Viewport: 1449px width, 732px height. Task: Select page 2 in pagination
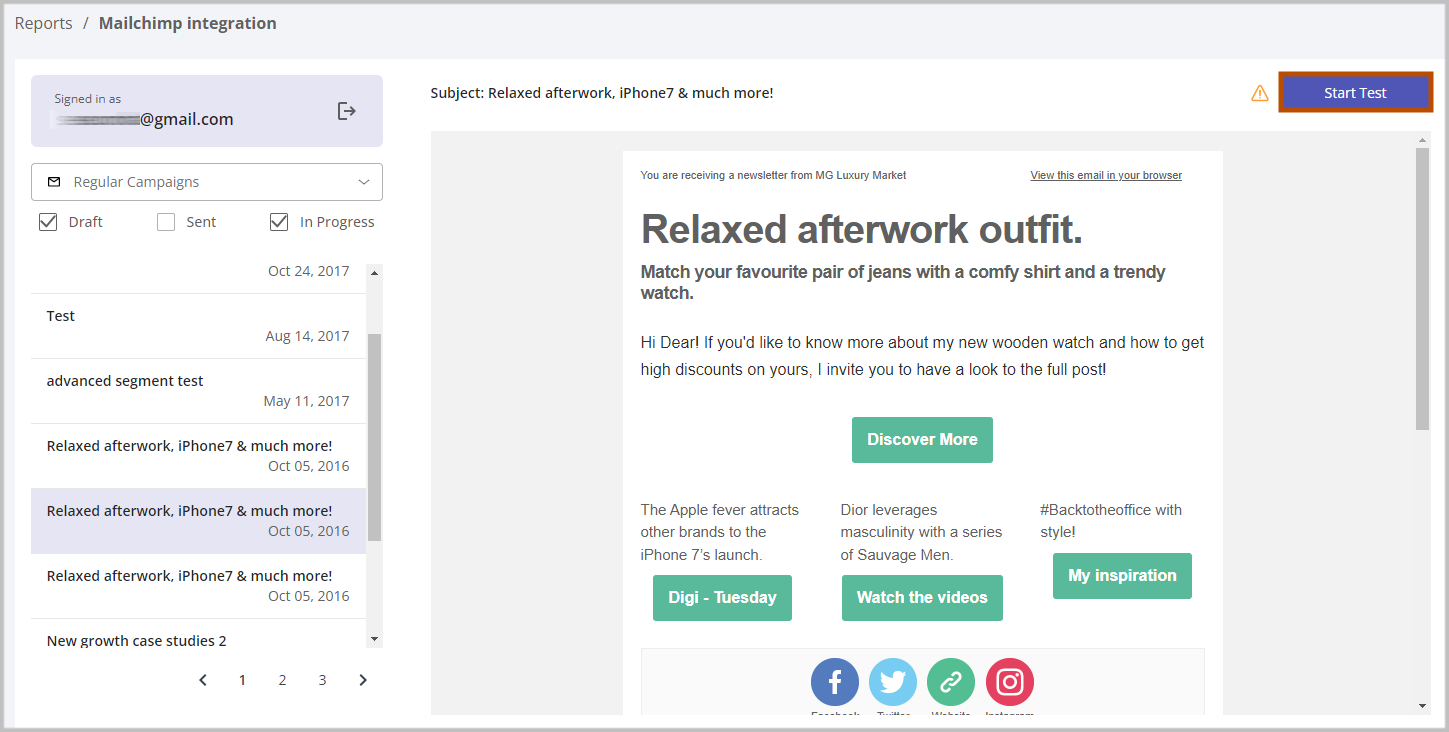(x=282, y=680)
